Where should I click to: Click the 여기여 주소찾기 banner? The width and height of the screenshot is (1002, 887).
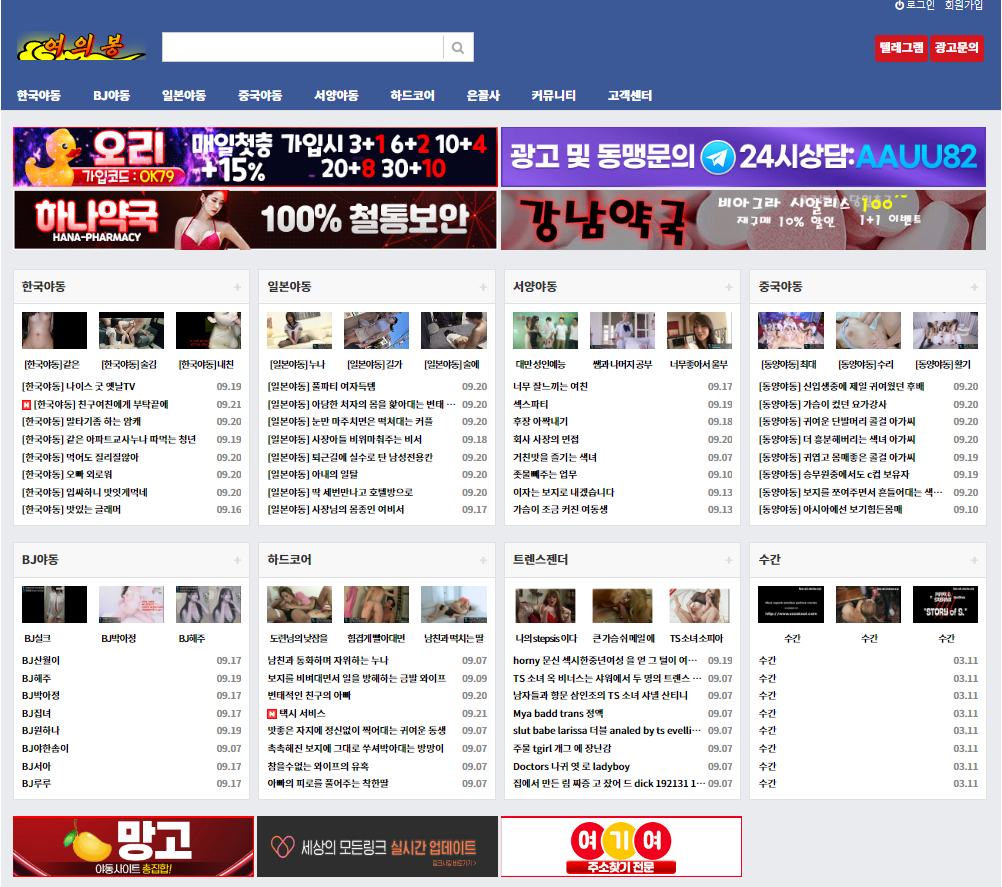coord(621,846)
